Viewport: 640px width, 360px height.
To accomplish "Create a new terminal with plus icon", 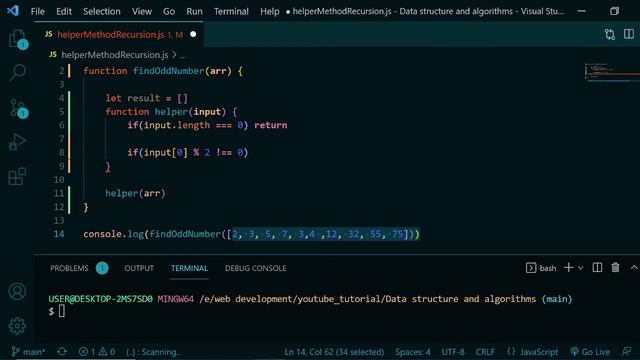I will [568, 267].
